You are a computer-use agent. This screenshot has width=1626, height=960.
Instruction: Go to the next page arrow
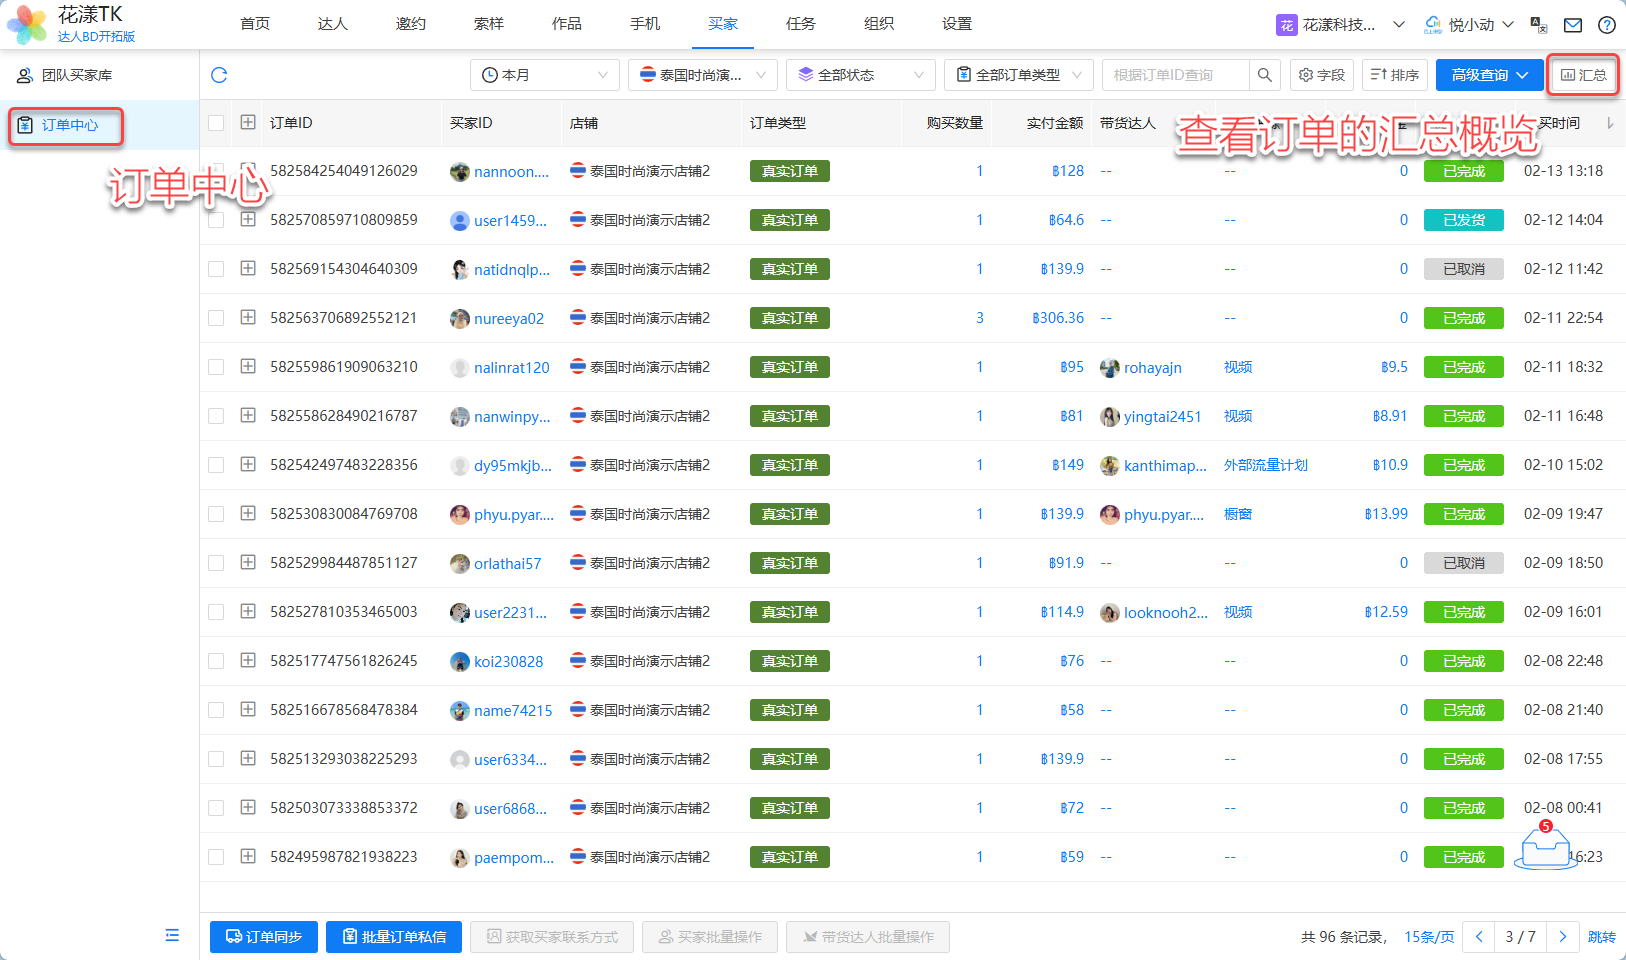click(x=1562, y=937)
